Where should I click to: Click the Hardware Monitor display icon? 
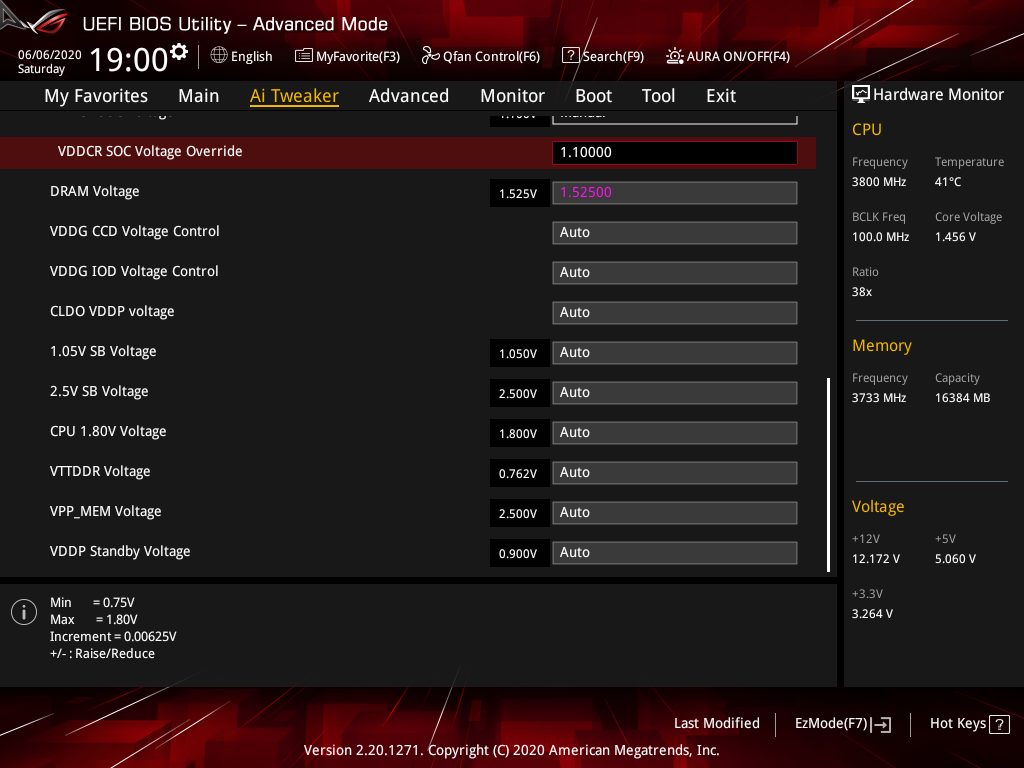pos(861,94)
